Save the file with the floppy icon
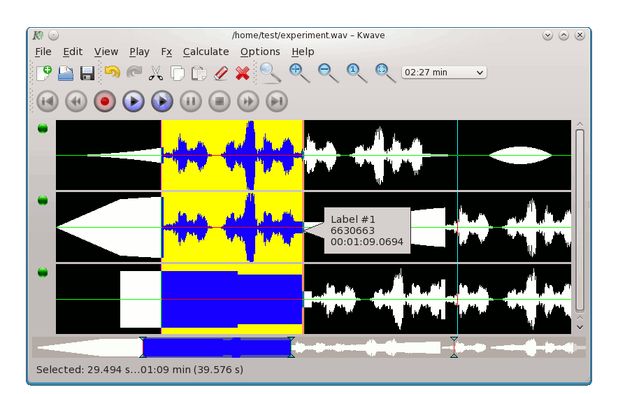The width and height of the screenshot is (618, 394). tap(87, 73)
